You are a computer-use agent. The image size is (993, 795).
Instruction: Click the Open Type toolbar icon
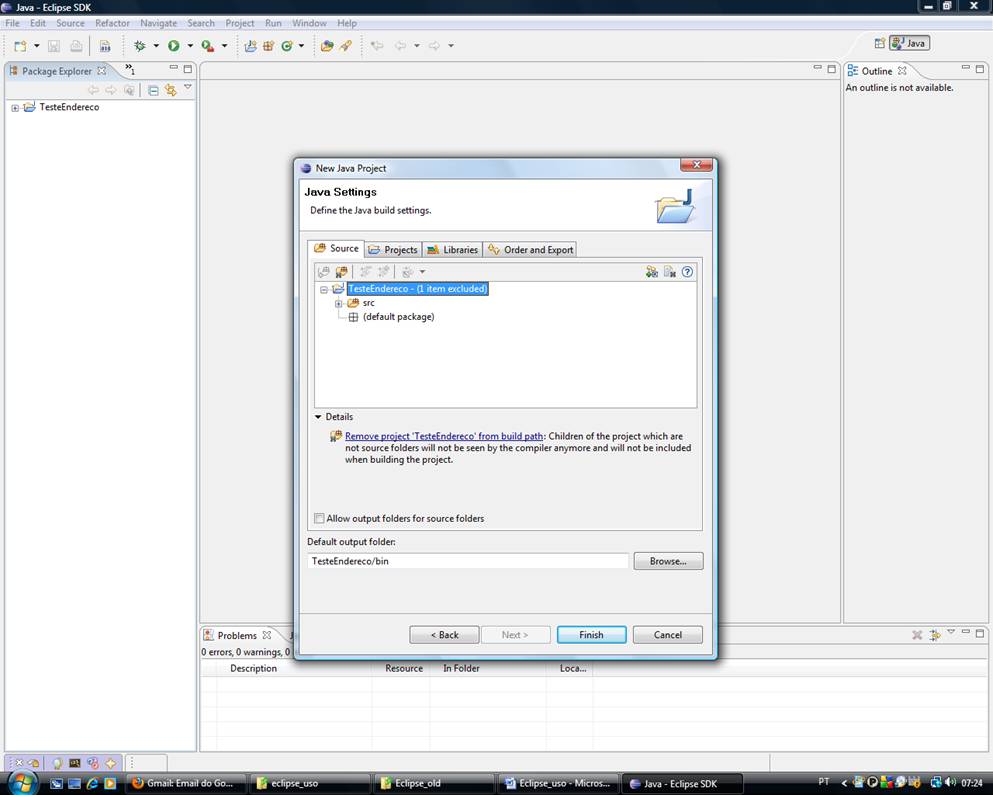click(x=327, y=46)
